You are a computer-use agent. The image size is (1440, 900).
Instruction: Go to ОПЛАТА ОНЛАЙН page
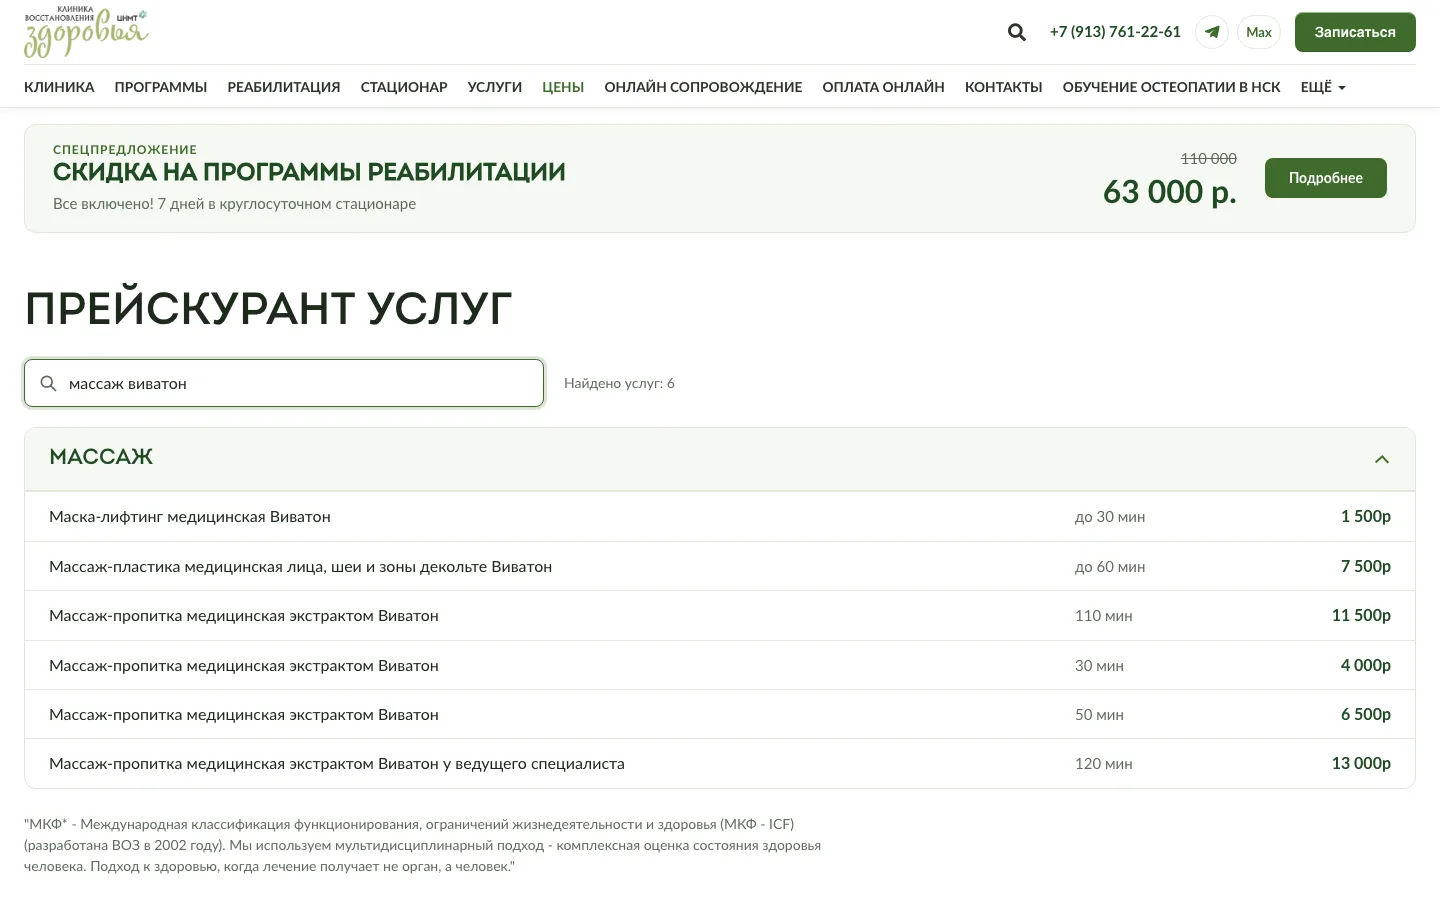pos(884,87)
